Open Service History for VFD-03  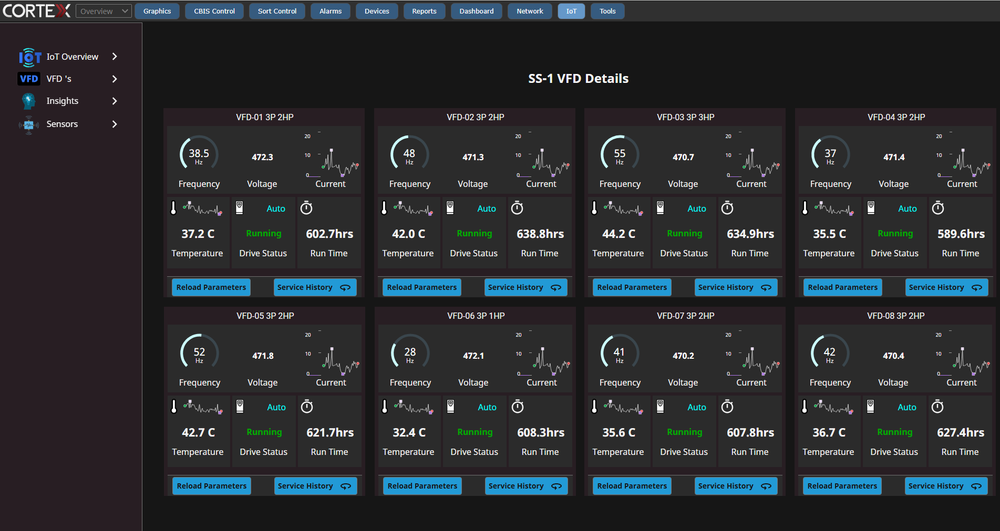pyautogui.click(x=736, y=287)
